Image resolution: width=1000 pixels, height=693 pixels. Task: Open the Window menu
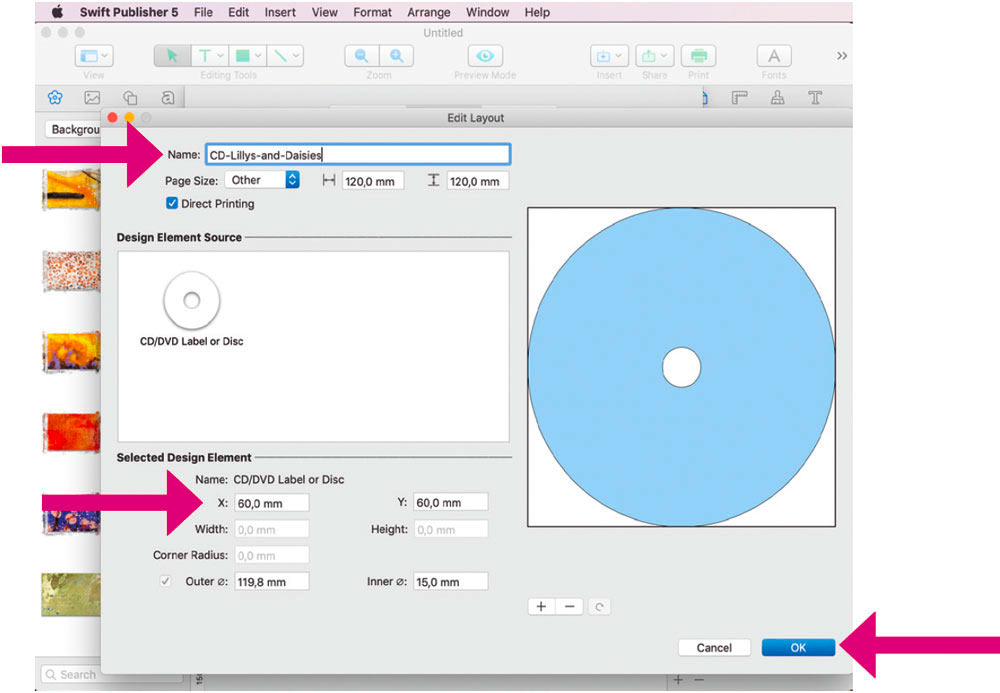coord(487,12)
